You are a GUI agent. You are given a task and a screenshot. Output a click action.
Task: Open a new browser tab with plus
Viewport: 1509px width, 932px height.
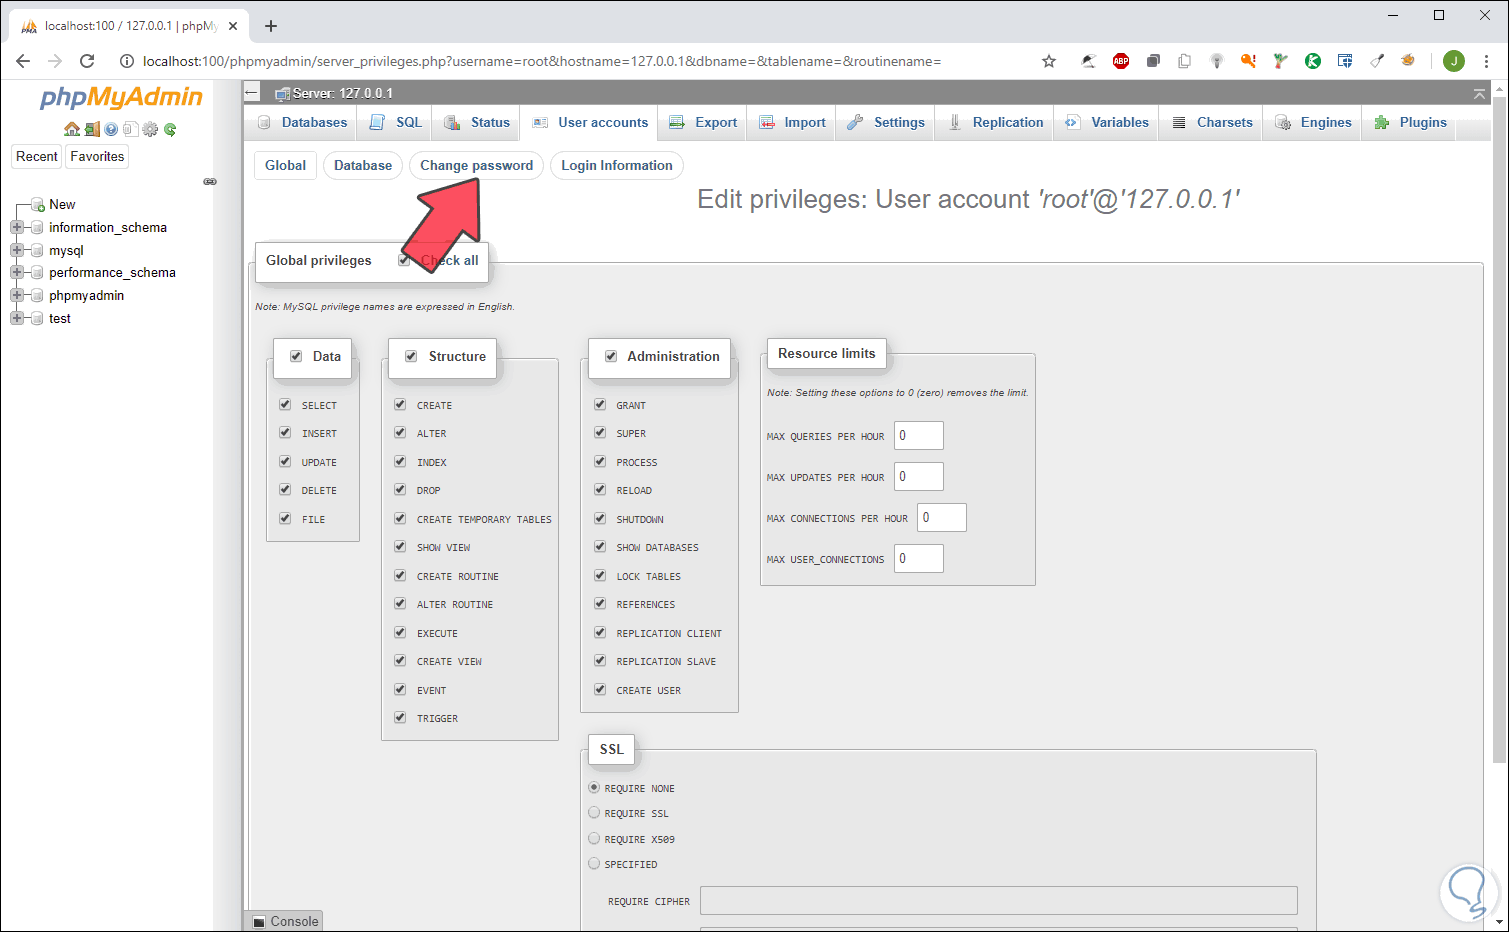tap(271, 26)
